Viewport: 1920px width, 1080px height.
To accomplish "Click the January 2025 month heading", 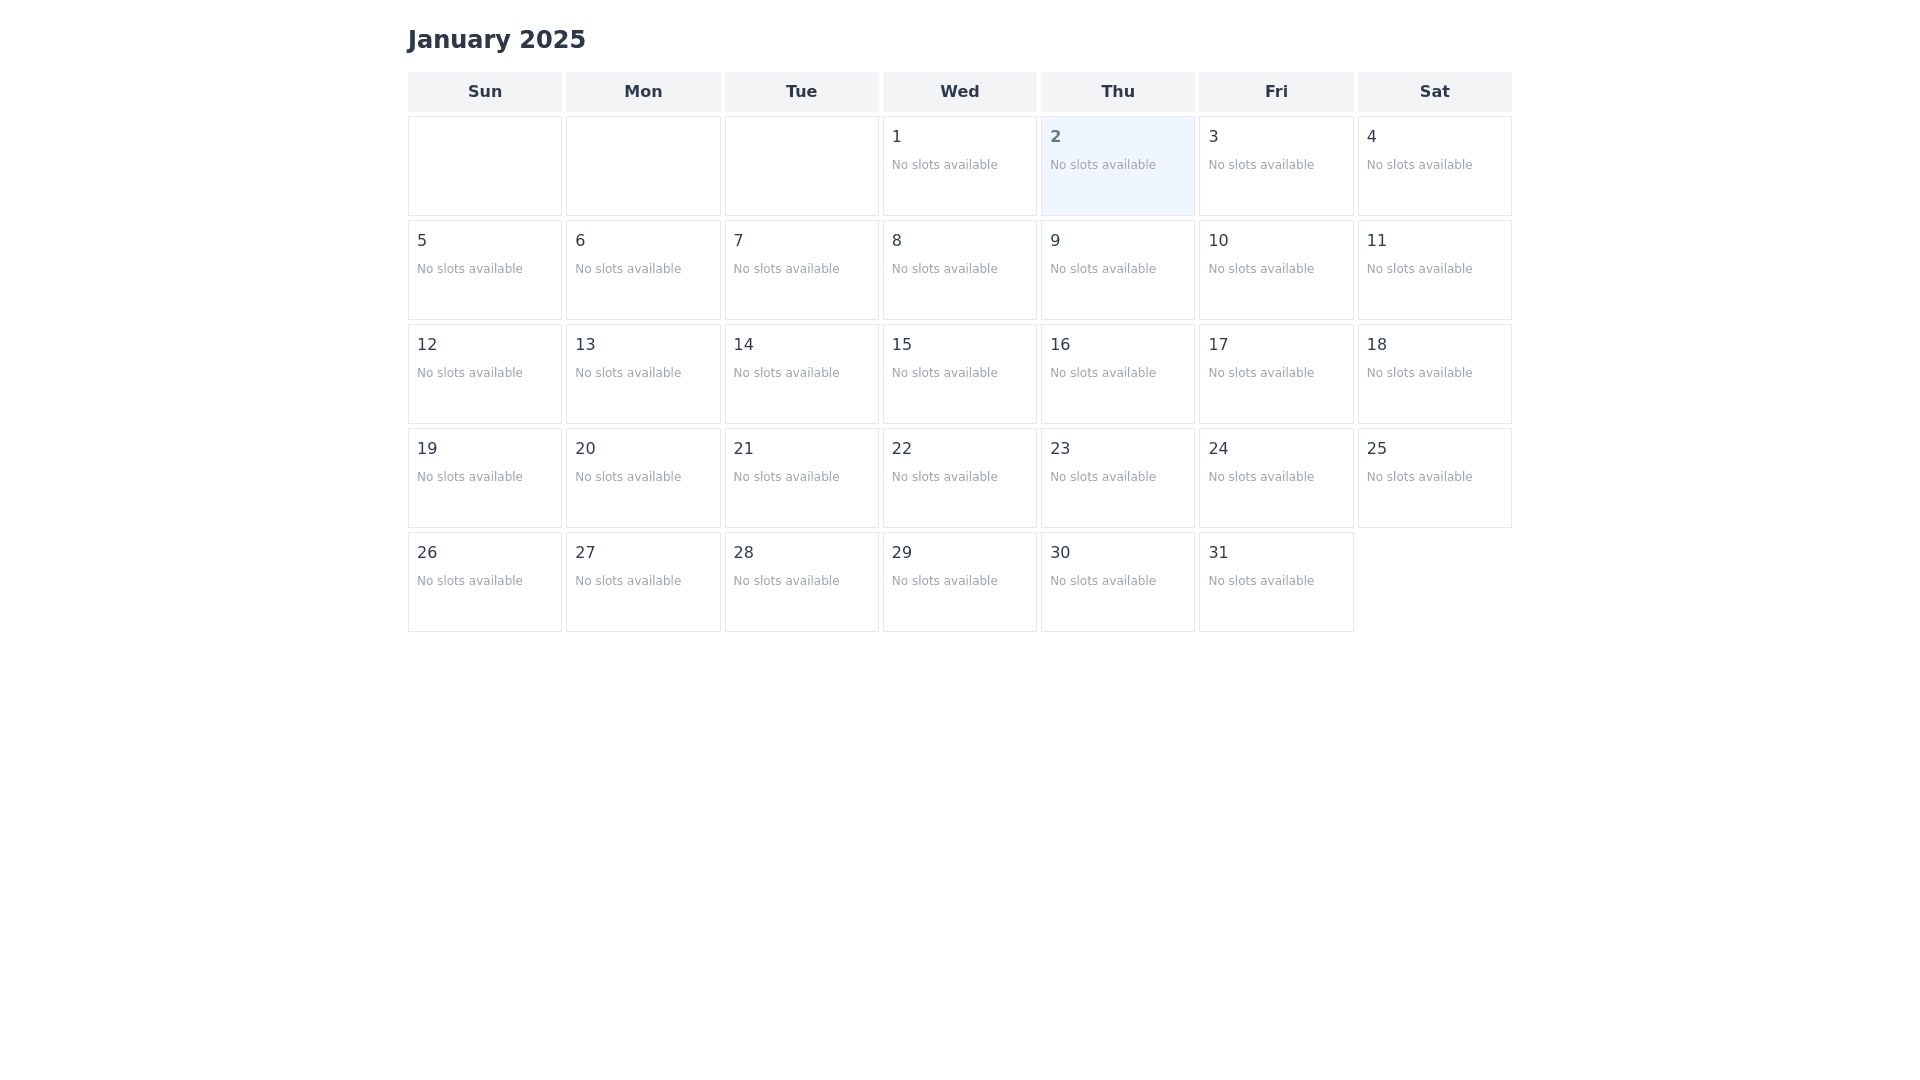I will 497,40.
